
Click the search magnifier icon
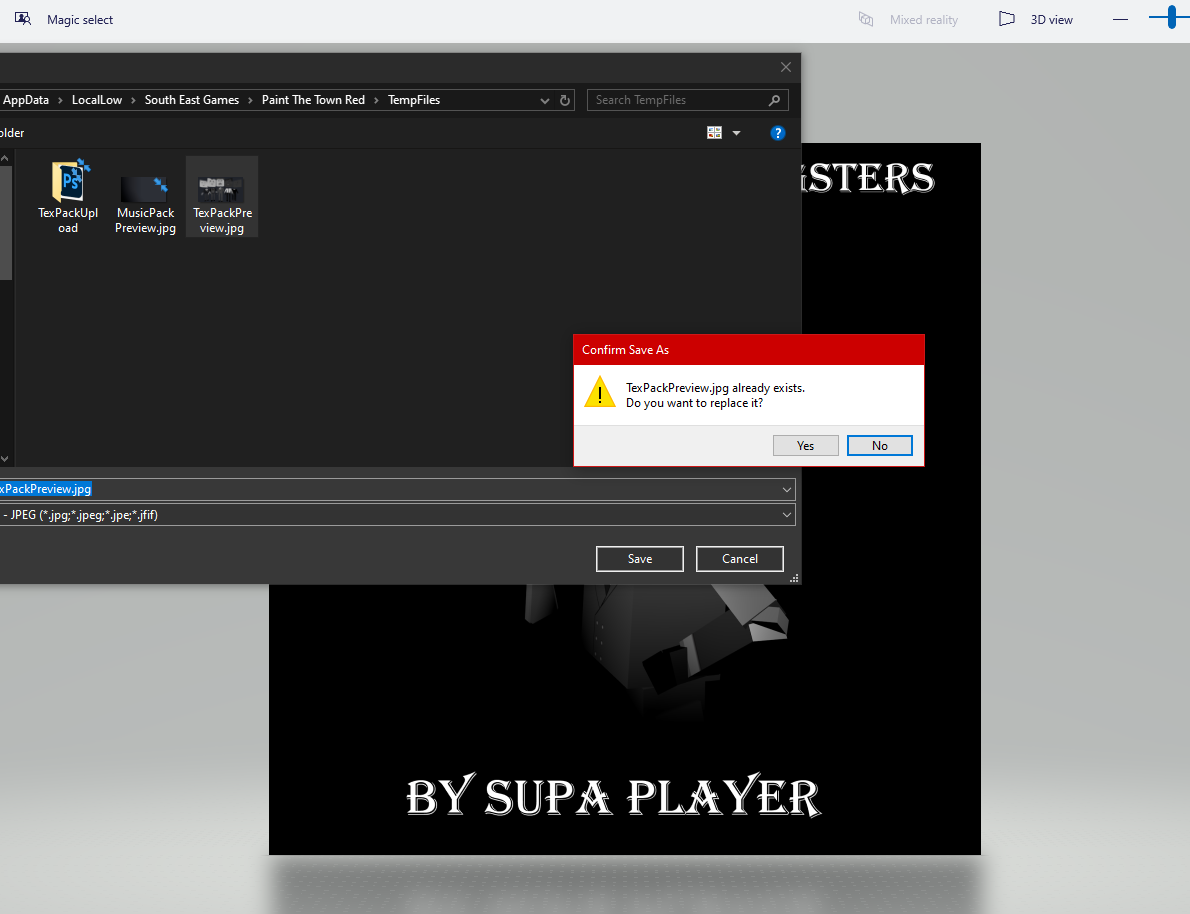tap(774, 100)
